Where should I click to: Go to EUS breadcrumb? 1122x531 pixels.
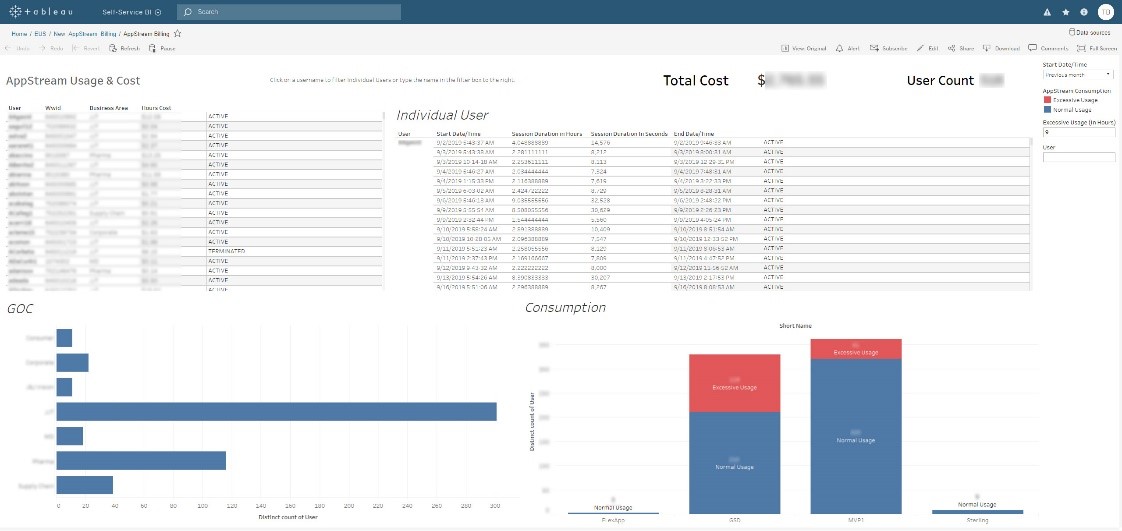pos(41,34)
